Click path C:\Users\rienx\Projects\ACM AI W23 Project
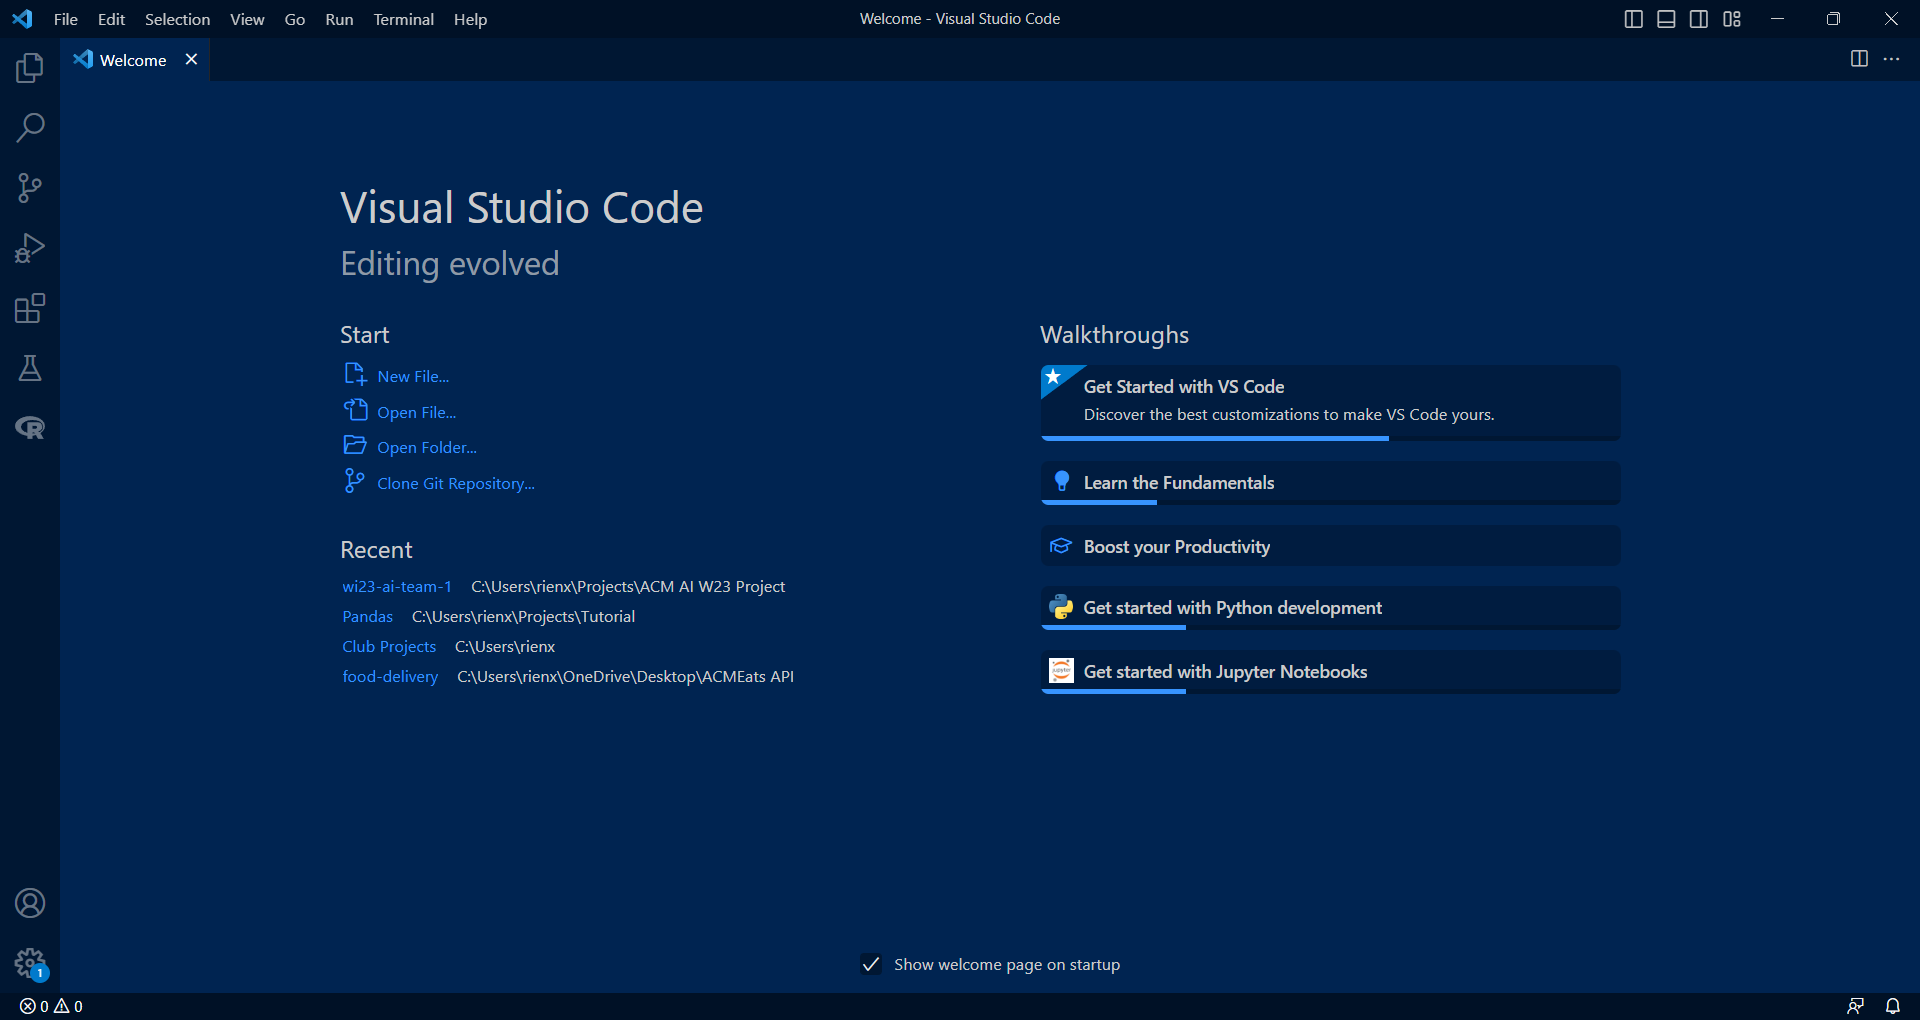The width and height of the screenshot is (1920, 1020). pos(628,587)
